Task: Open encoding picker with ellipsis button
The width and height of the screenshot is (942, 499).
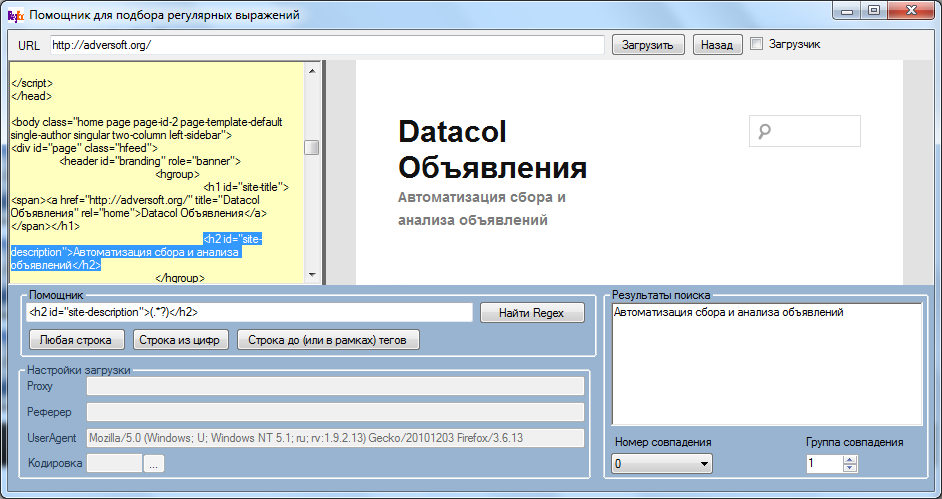Action: (x=153, y=463)
